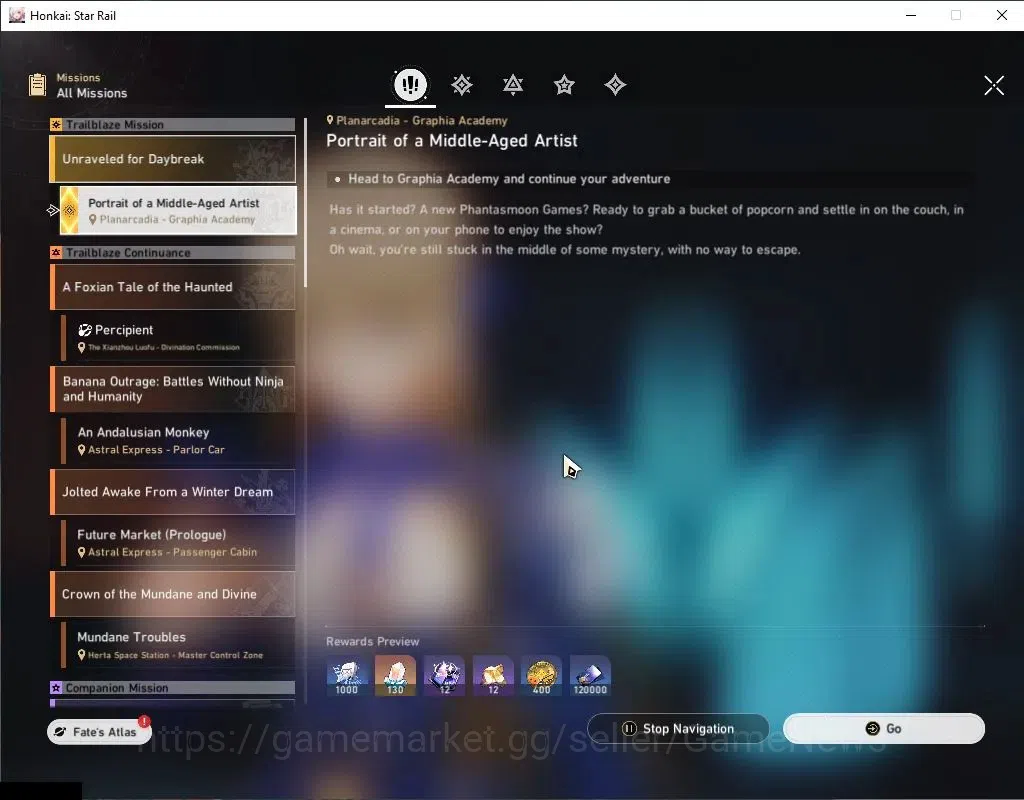
Task: Click the Planarcadia - Graphia Academy location header
Action: [x=417, y=121]
